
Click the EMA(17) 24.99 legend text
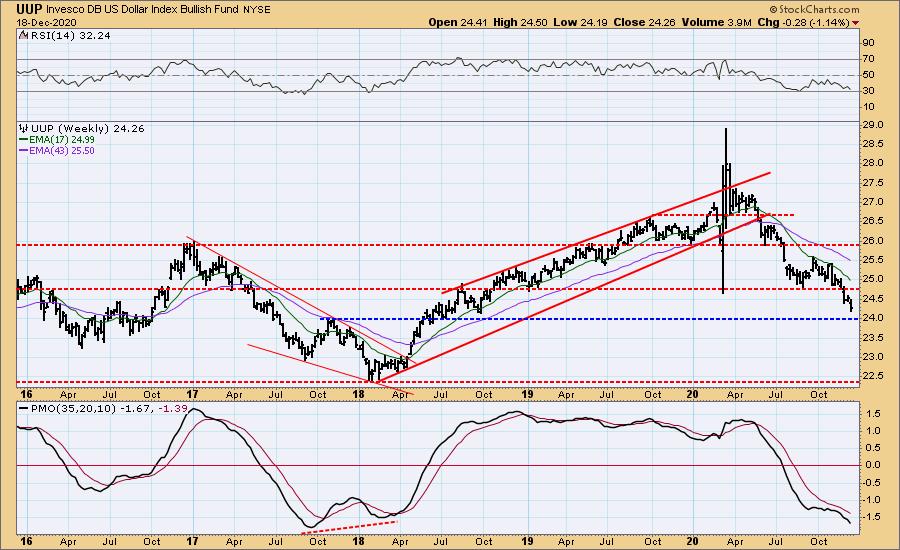coord(62,140)
